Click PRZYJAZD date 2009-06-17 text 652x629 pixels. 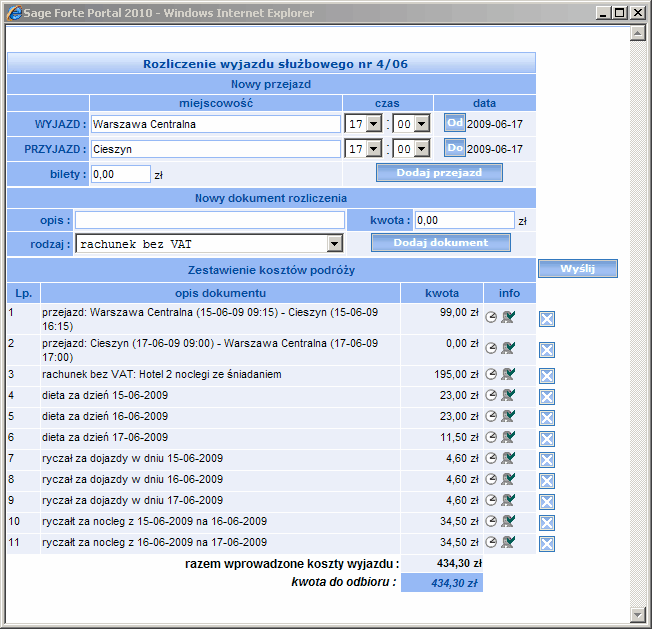[494, 149]
